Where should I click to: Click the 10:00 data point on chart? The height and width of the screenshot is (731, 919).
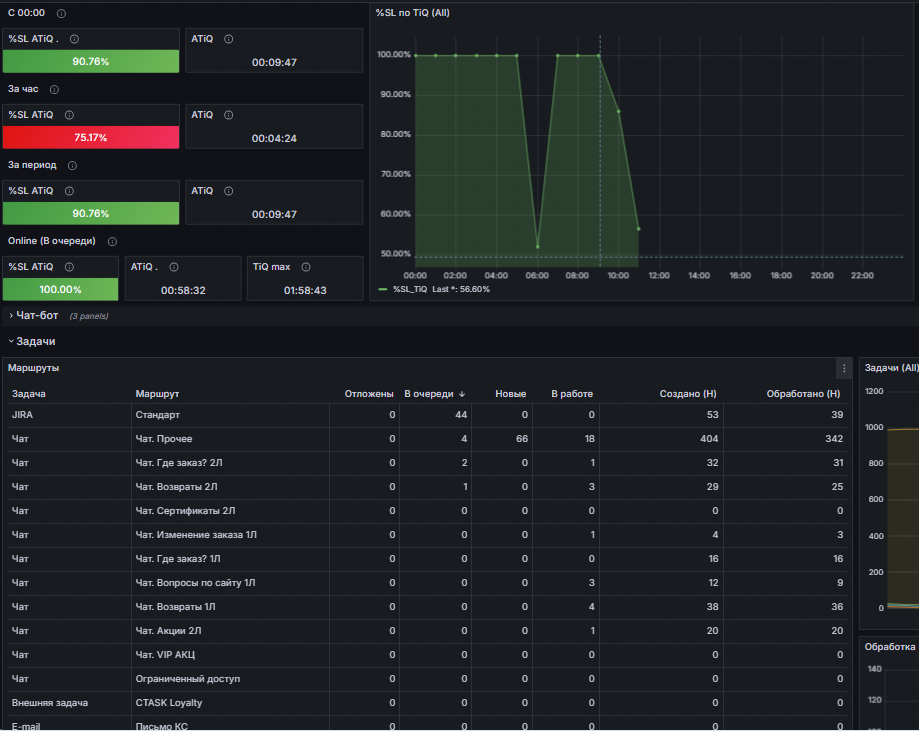(618, 111)
